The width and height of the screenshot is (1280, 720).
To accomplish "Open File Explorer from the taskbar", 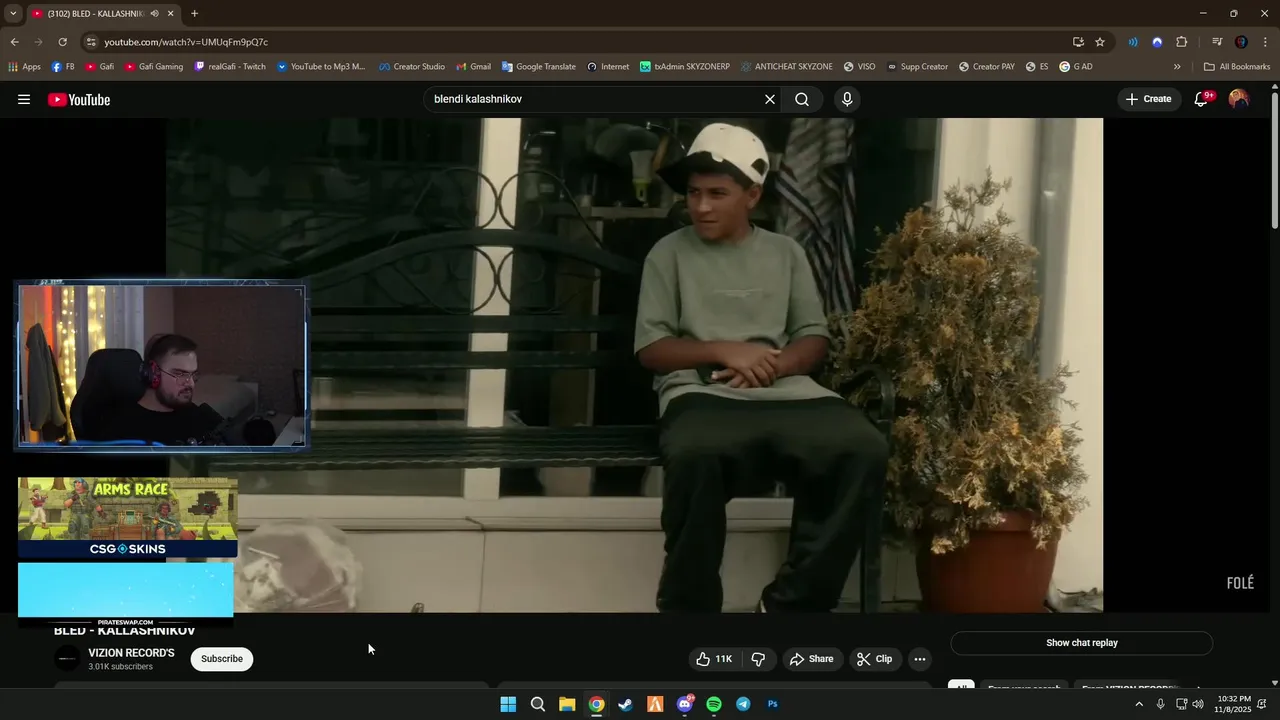I will tap(567, 704).
